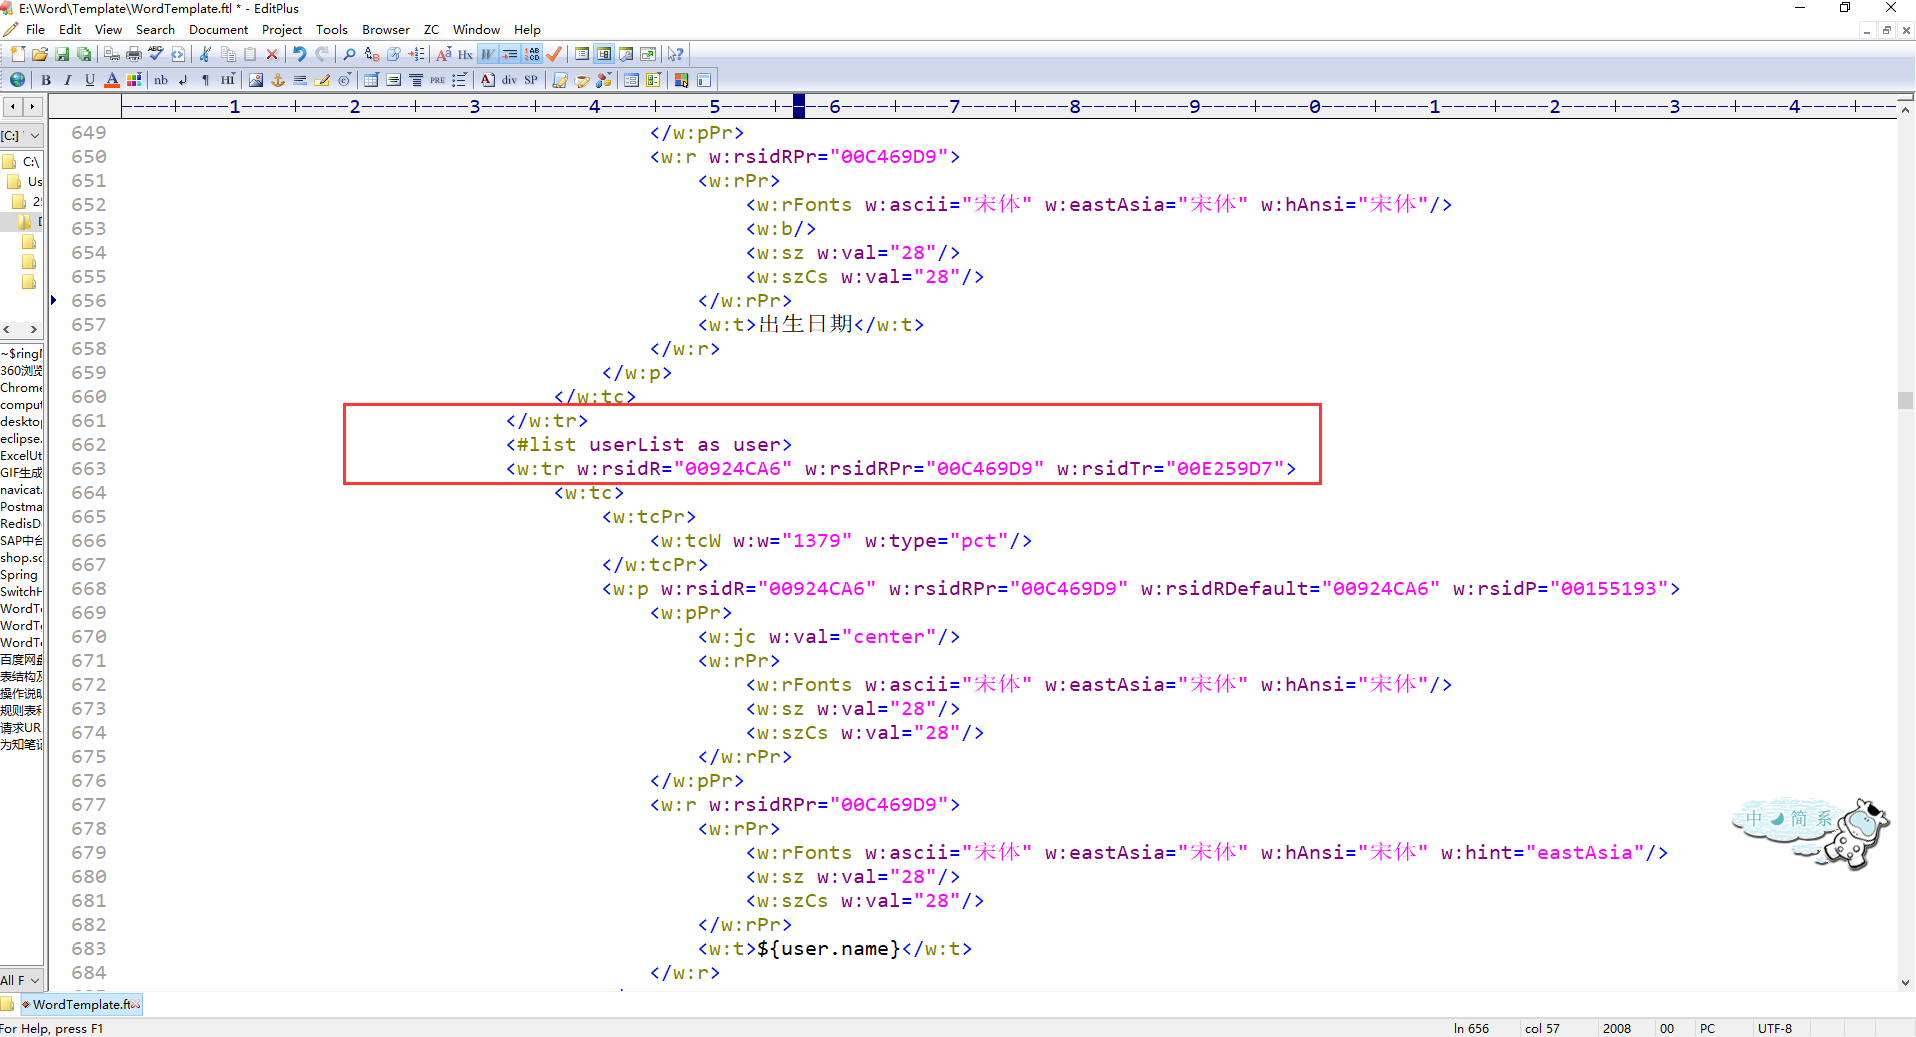Open the heading dropdown next to Hi icon
1916x1037 pixels.
pos(234,74)
